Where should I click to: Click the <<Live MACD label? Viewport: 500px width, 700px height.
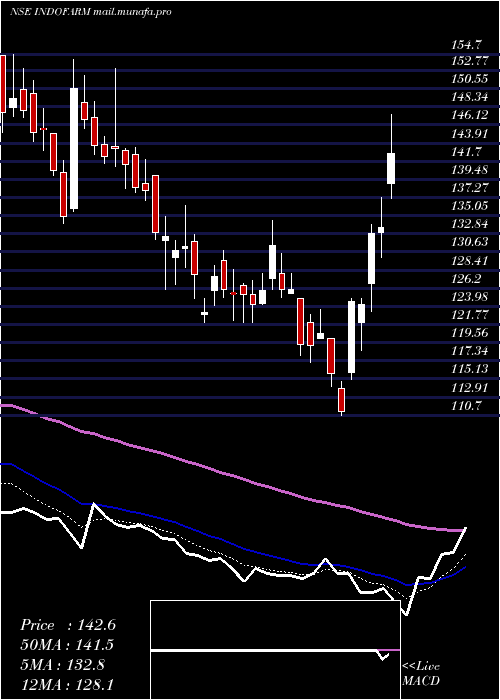click(x=421, y=673)
